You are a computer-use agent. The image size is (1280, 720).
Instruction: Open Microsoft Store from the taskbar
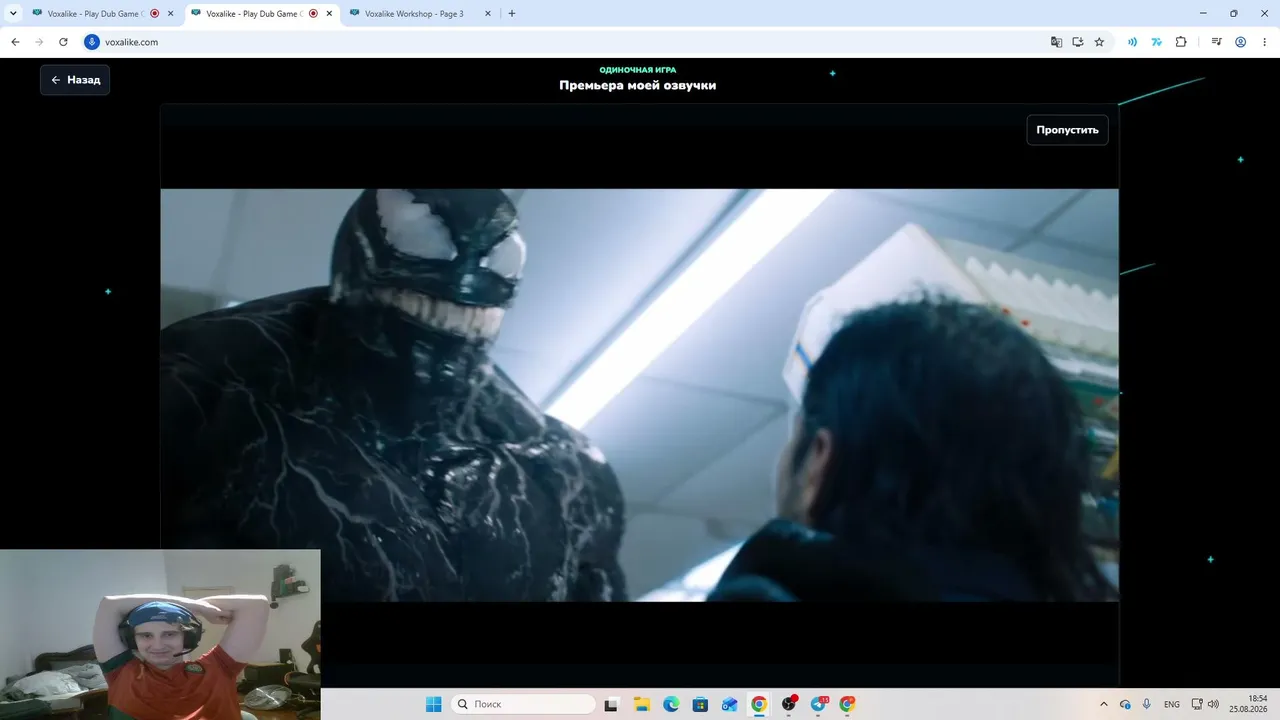point(701,704)
